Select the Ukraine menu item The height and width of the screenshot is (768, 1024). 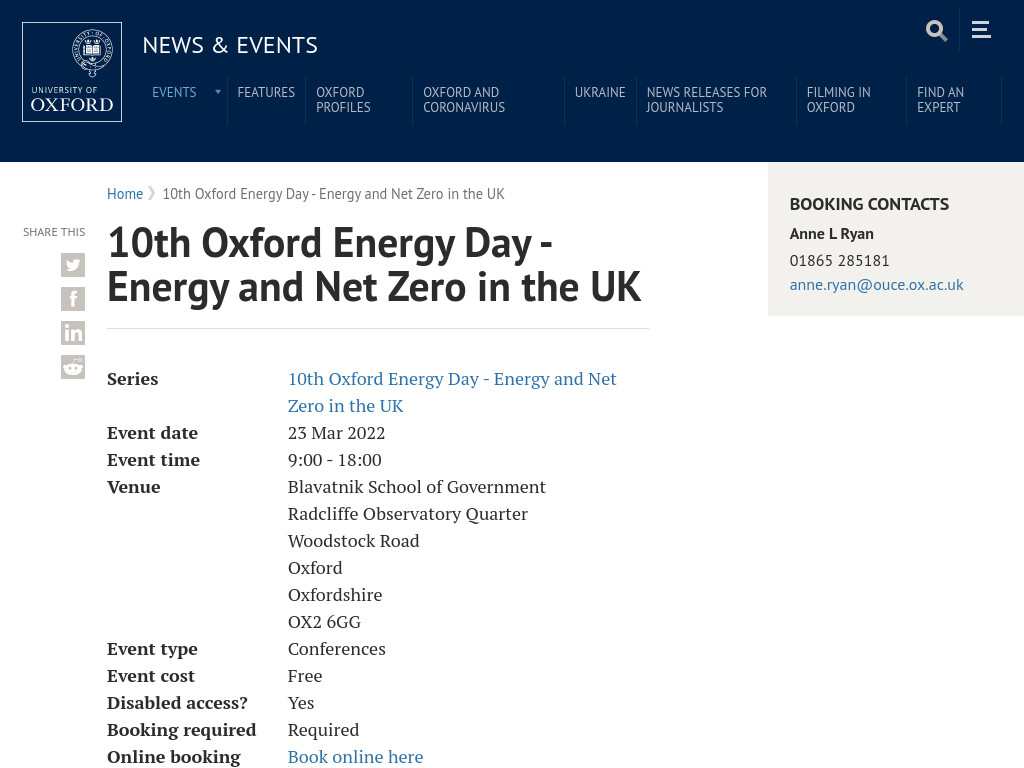click(600, 92)
